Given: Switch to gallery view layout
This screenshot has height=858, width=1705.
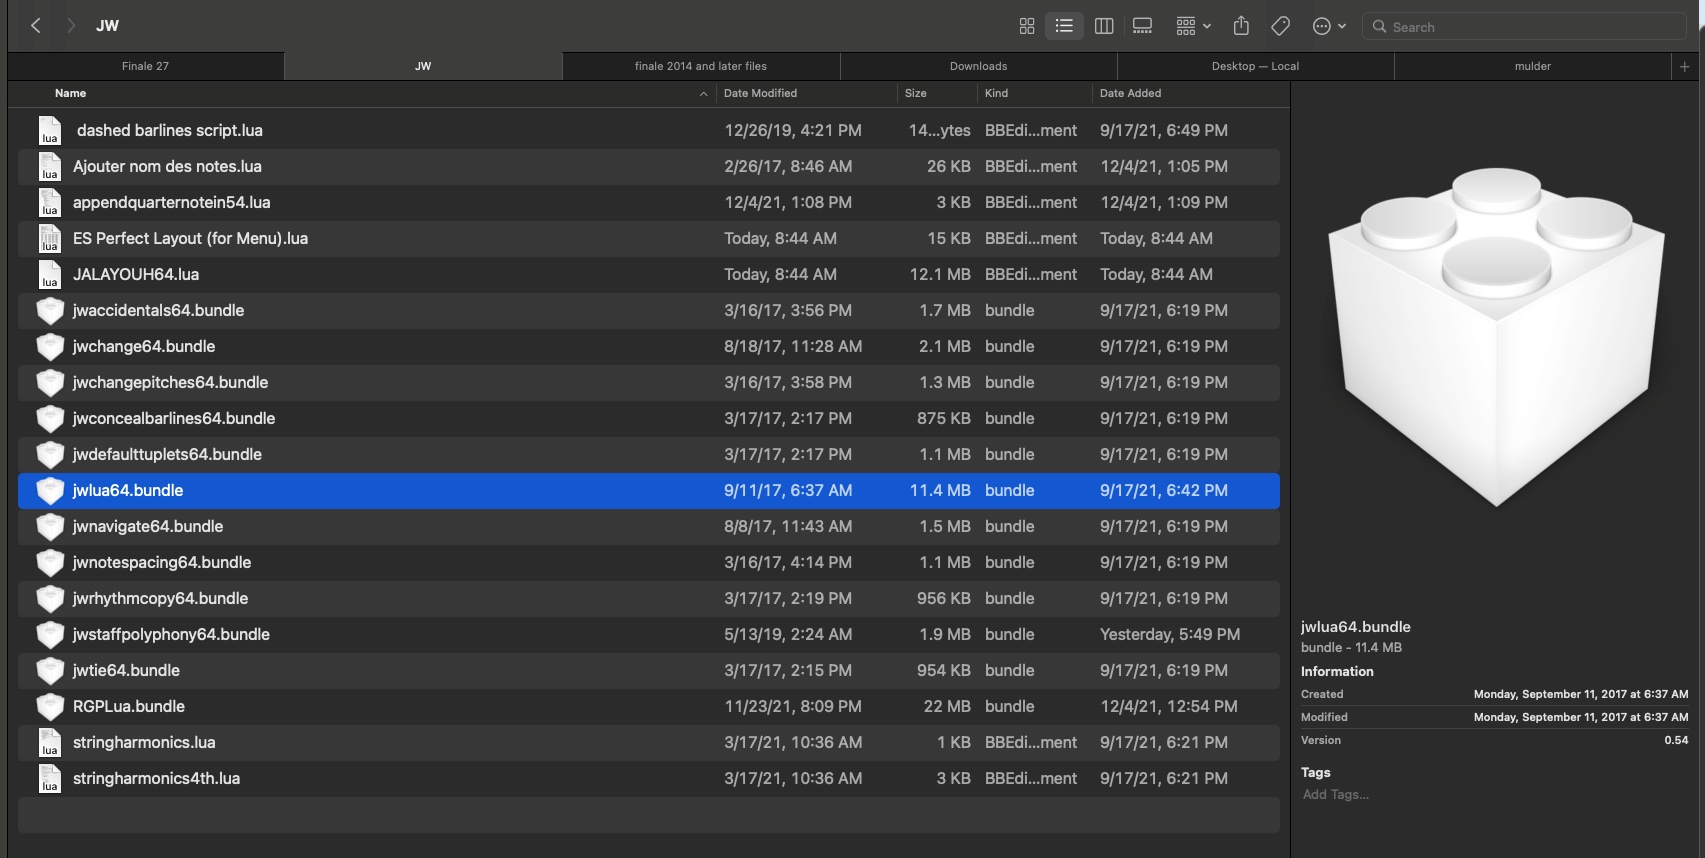Looking at the screenshot, I should pos(1142,27).
